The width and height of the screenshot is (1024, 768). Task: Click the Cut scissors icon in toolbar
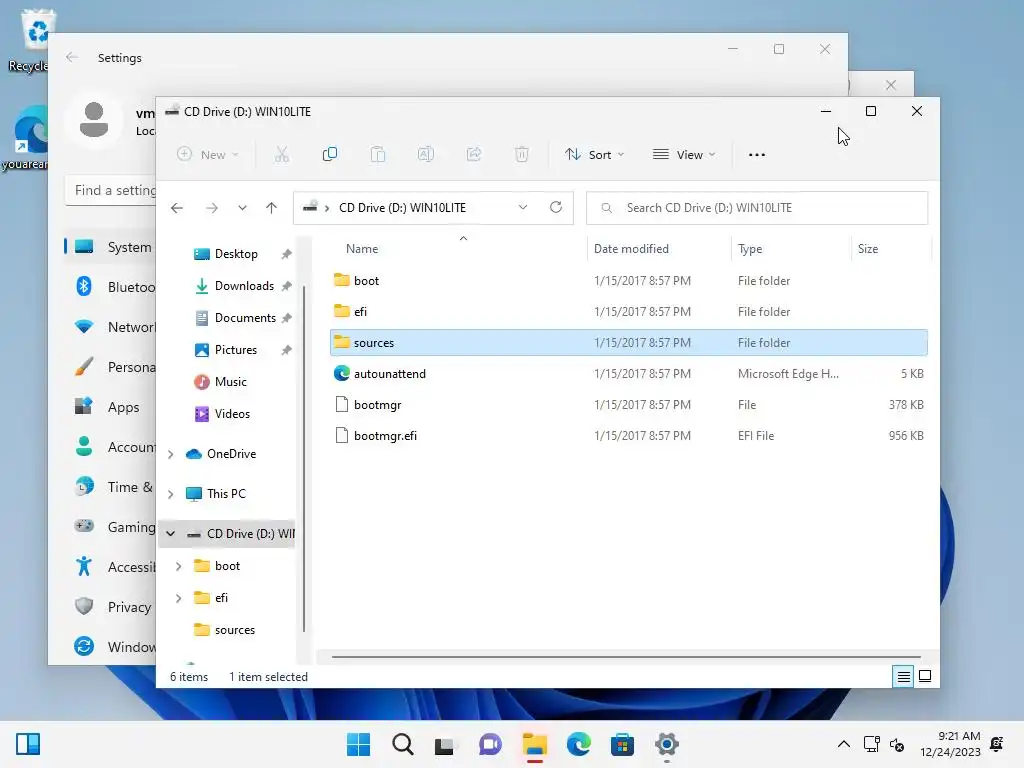coord(281,155)
